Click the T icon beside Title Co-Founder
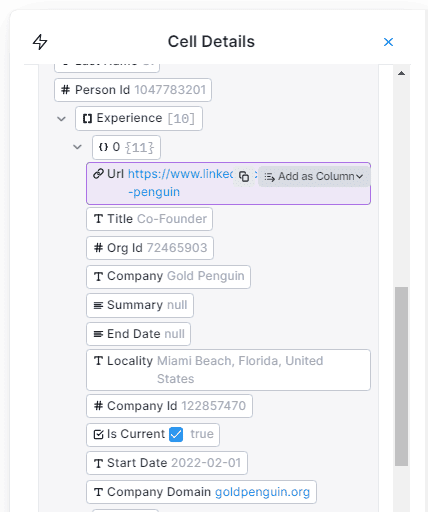Viewport: 428px width, 512px height. (x=98, y=219)
